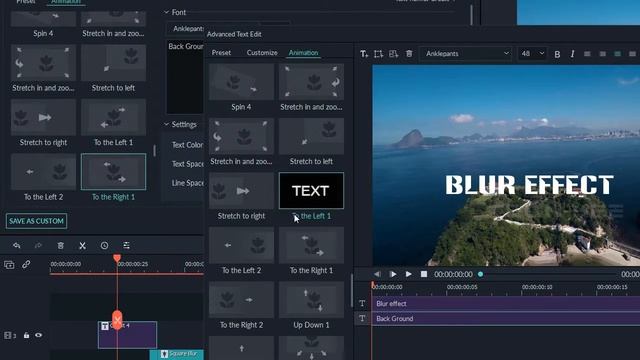Open the sliders edit icon in the timeline toolbar
The width and height of the screenshot is (640, 360).
(x=127, y=245)
